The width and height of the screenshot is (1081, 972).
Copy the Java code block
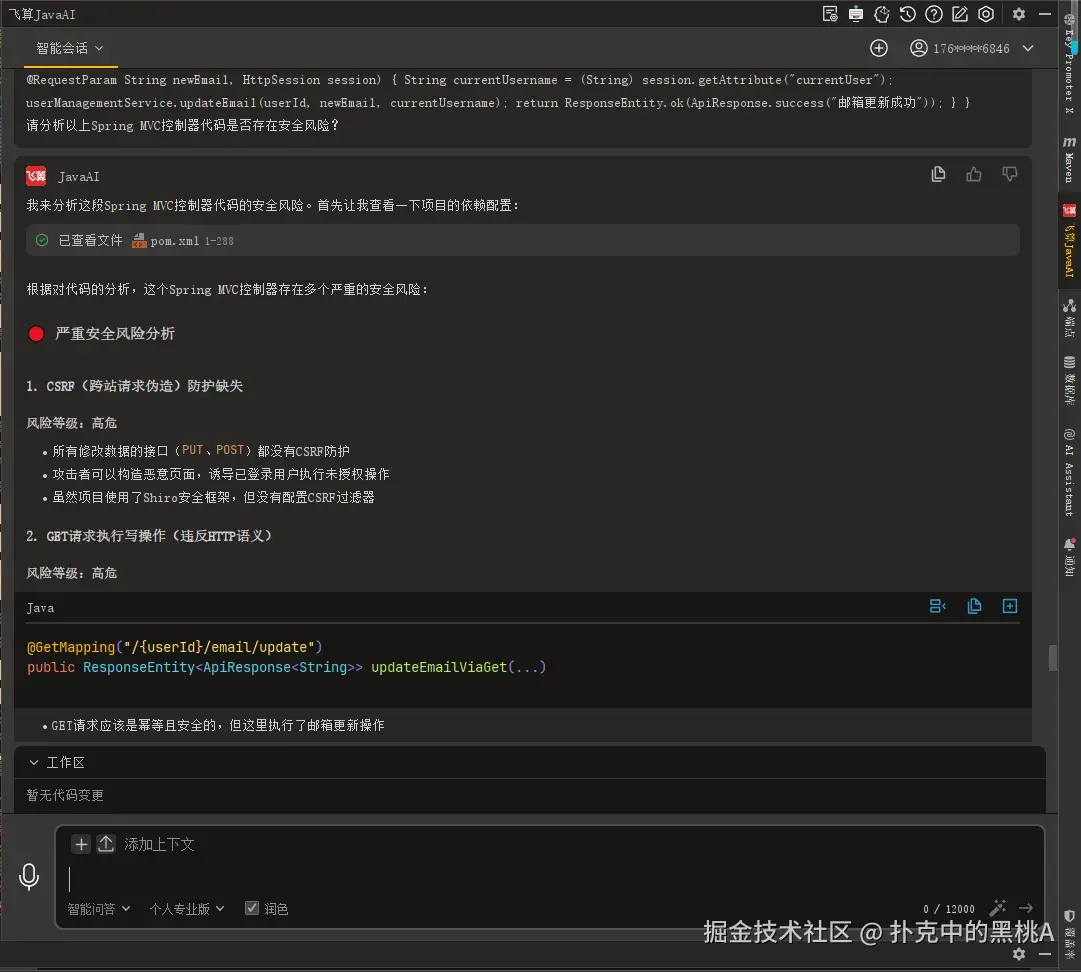[x=974, y=606]
